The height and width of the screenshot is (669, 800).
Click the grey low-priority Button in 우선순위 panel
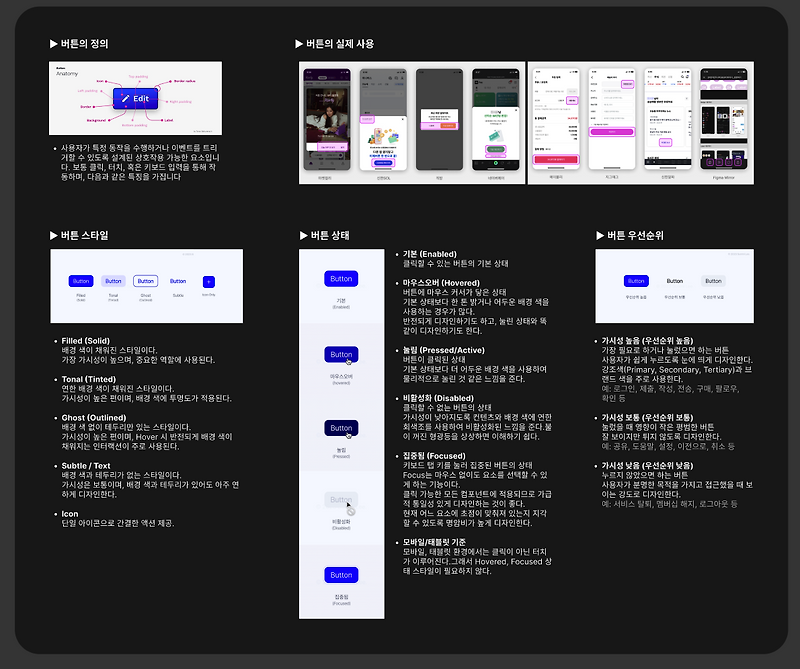coord(713,281)
